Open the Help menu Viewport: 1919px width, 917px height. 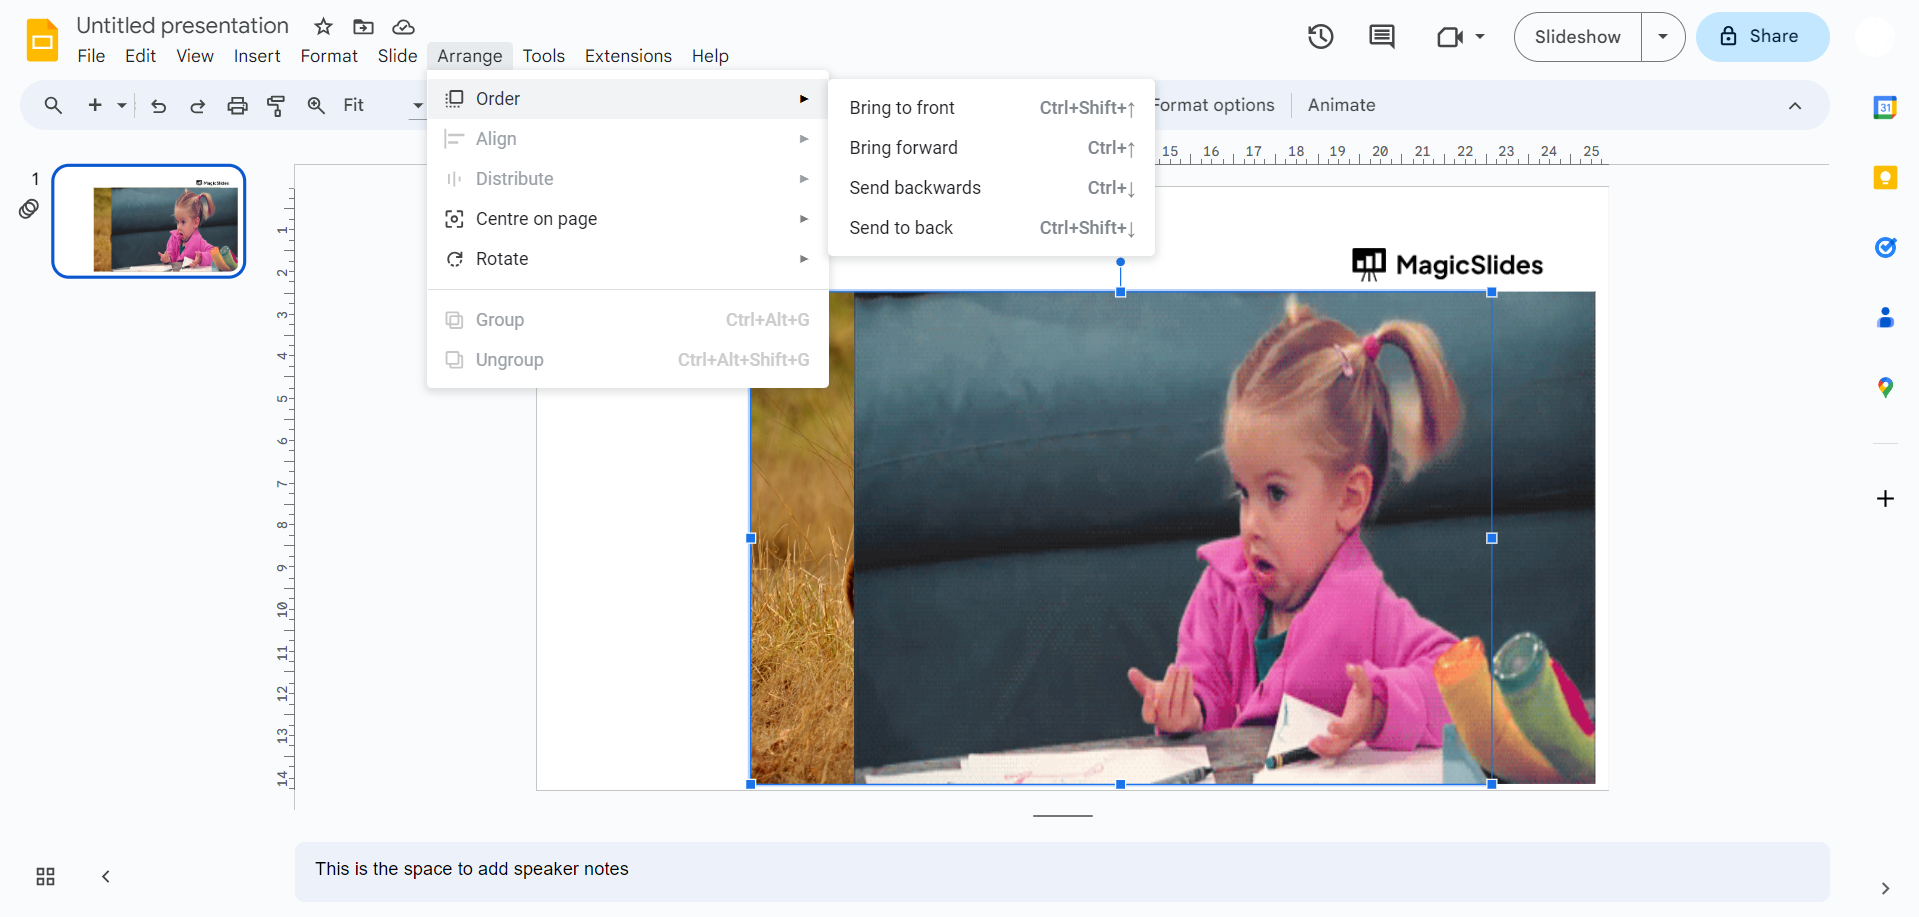tap(710, 56)
